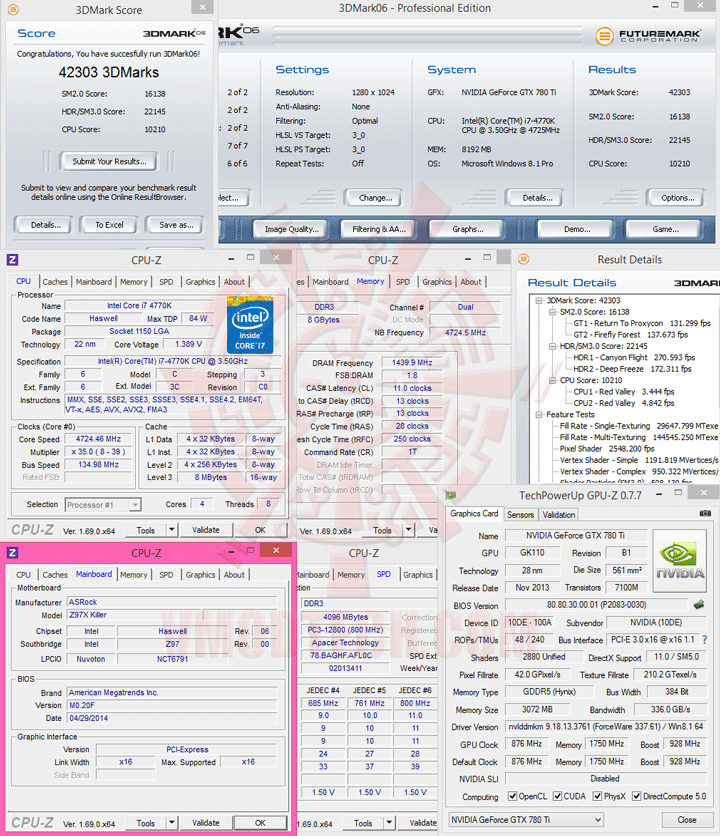This screenshot has height=836, width=720.
Task: Select the HDR2 - Deep Freeze result row
Action: click(633, 369)
